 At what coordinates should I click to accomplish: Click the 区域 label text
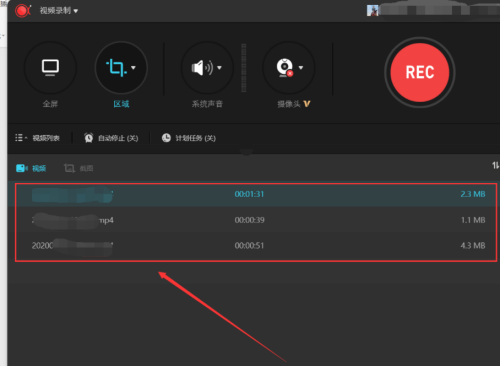coord(121,104)
